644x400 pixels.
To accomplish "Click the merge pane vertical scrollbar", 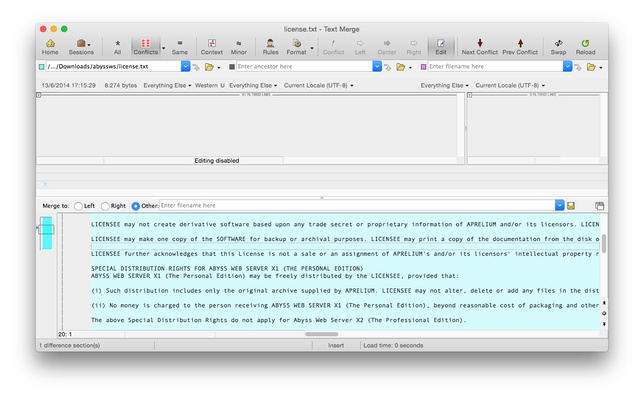I will click(604, 244).
